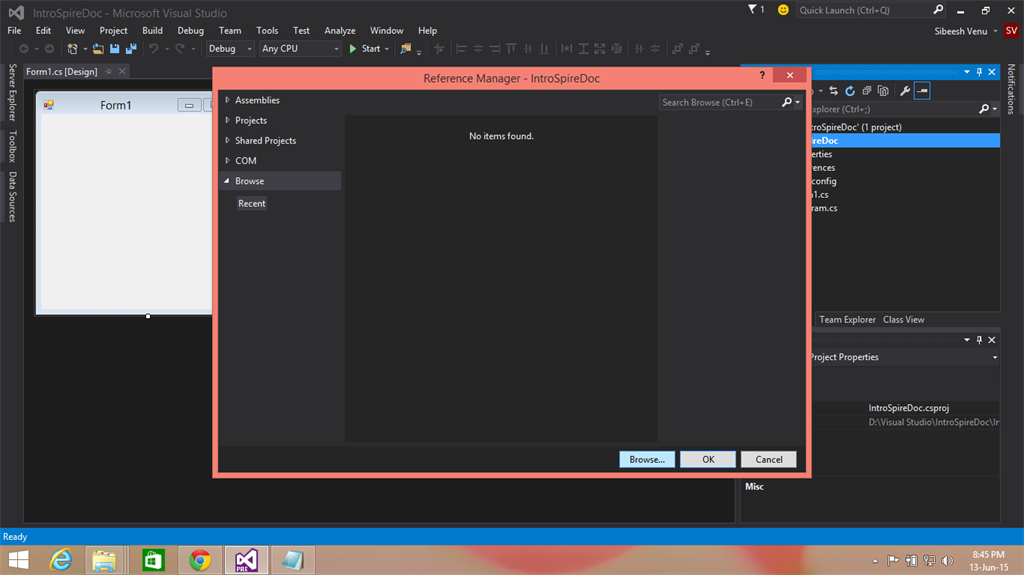Click the Make Same Height icon
Viewport: 1024px width, 575px height.
tap(583, 48)
